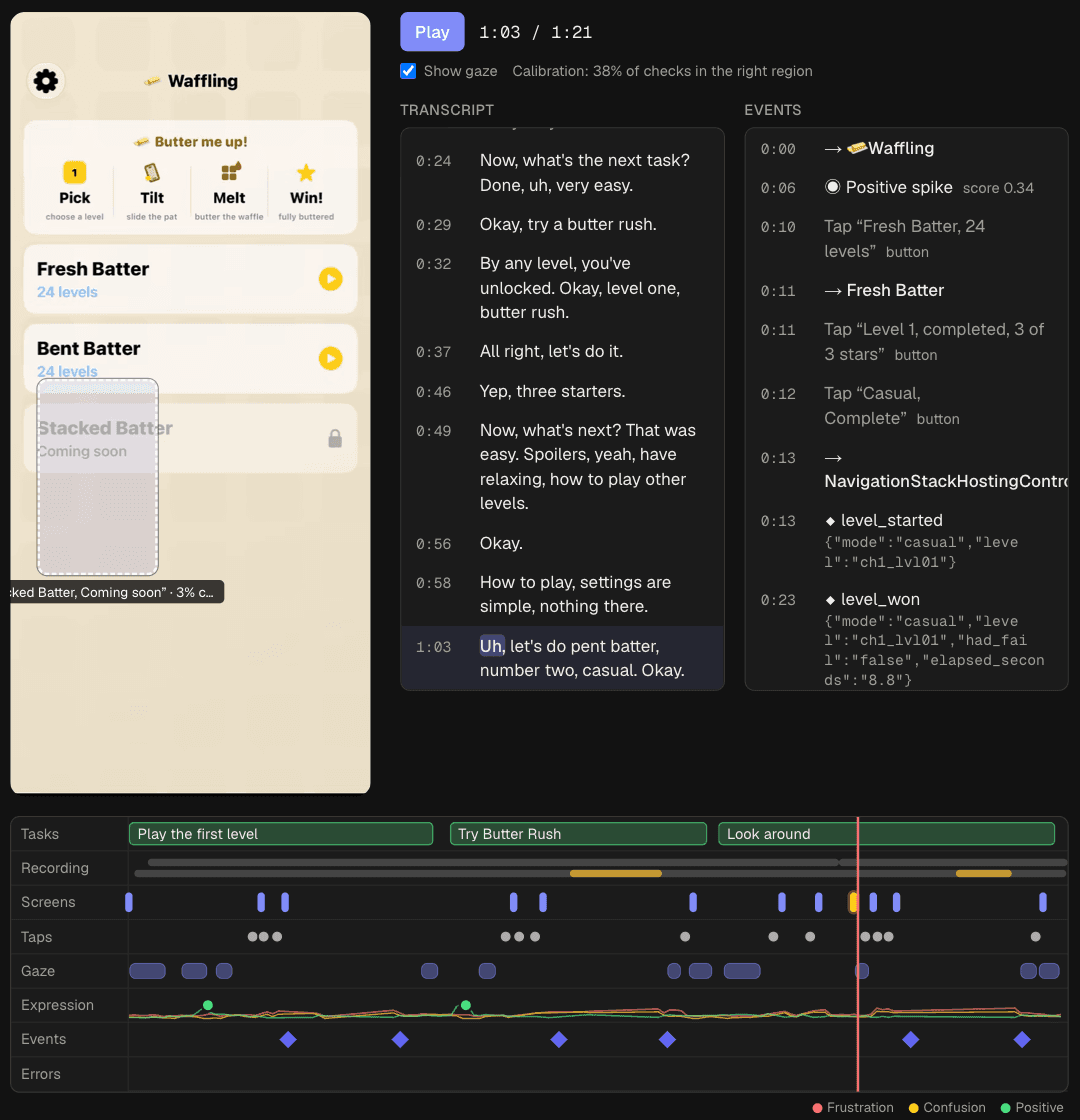Jump to transcript line 'Yep, three starters.'
The width and height of the screenshot is (1080, 1120).
coord(562,391)
